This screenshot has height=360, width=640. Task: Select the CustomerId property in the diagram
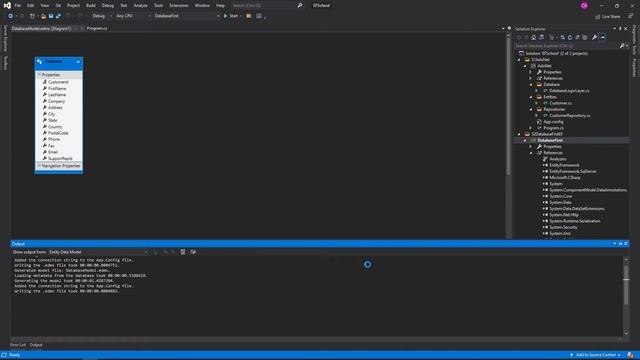(x=58, y=82)
